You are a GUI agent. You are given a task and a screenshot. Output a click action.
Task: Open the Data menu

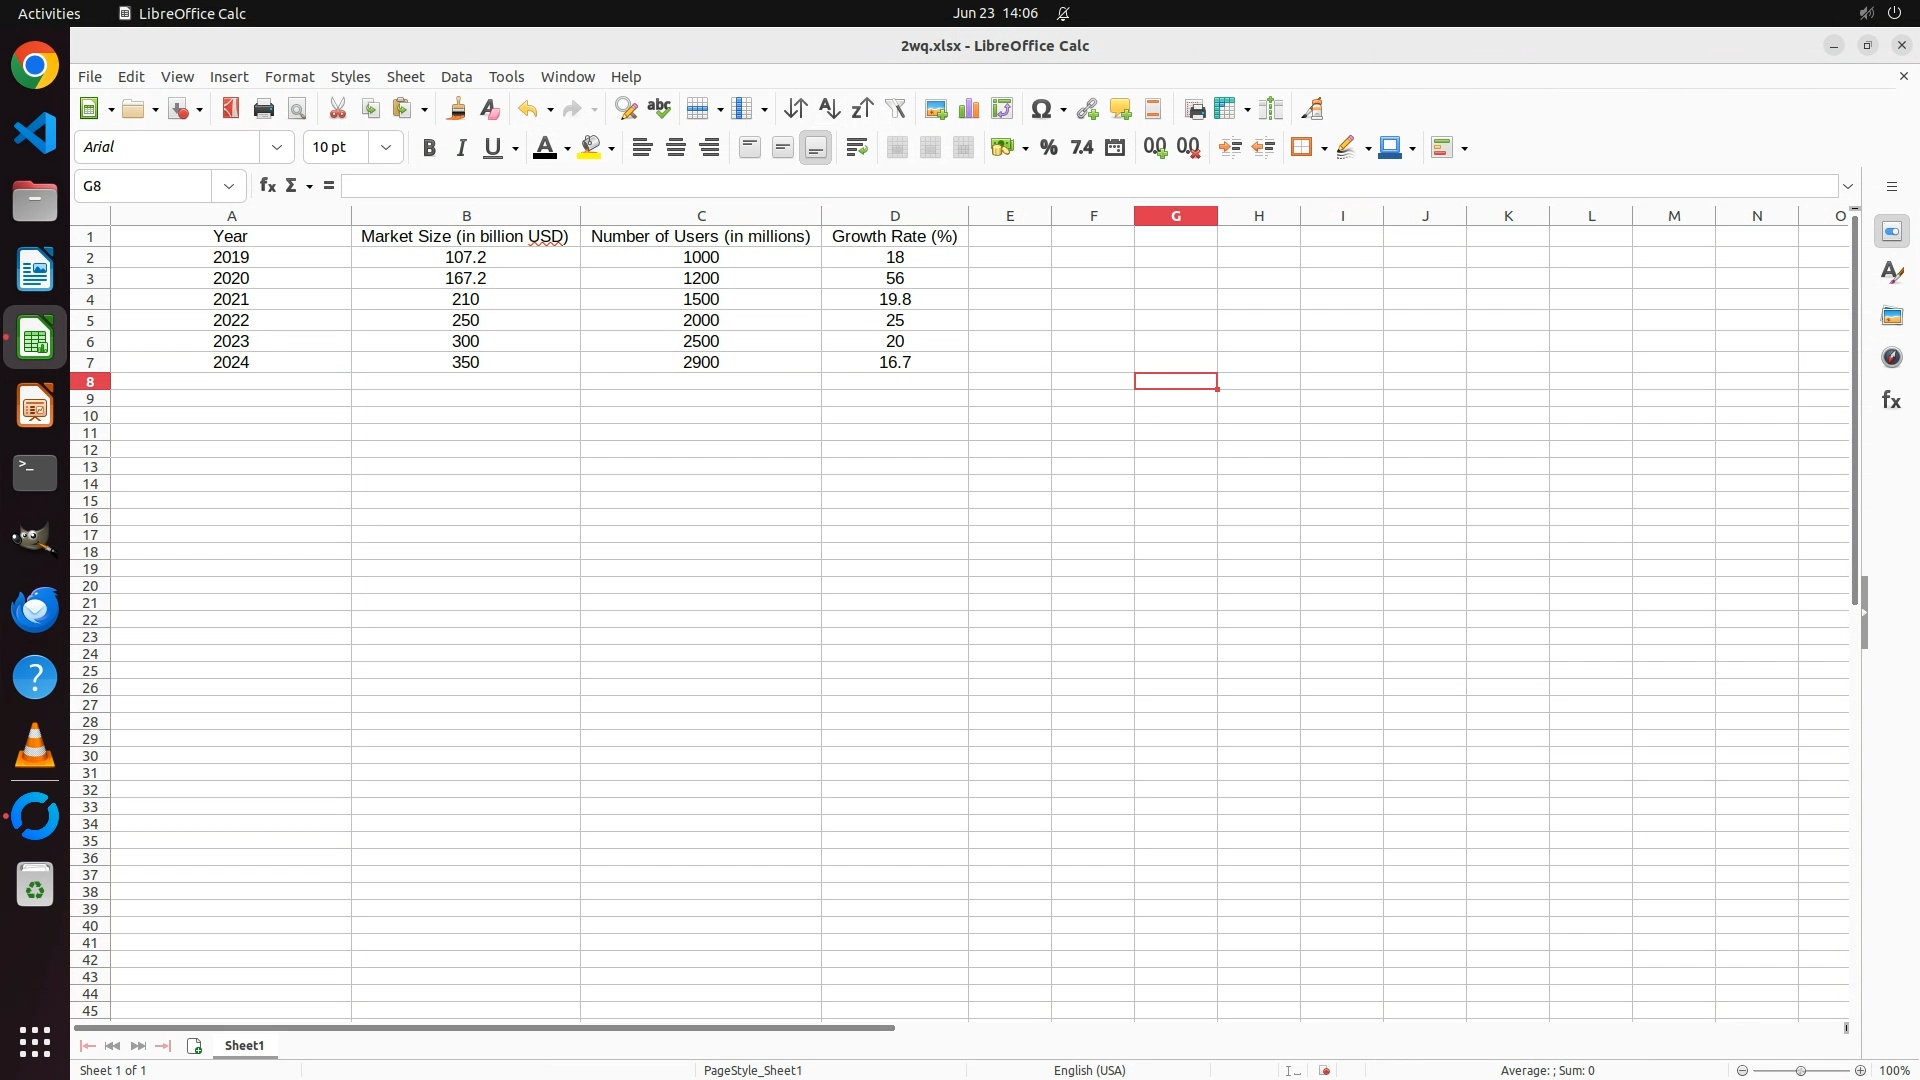(x=456, y=77)
